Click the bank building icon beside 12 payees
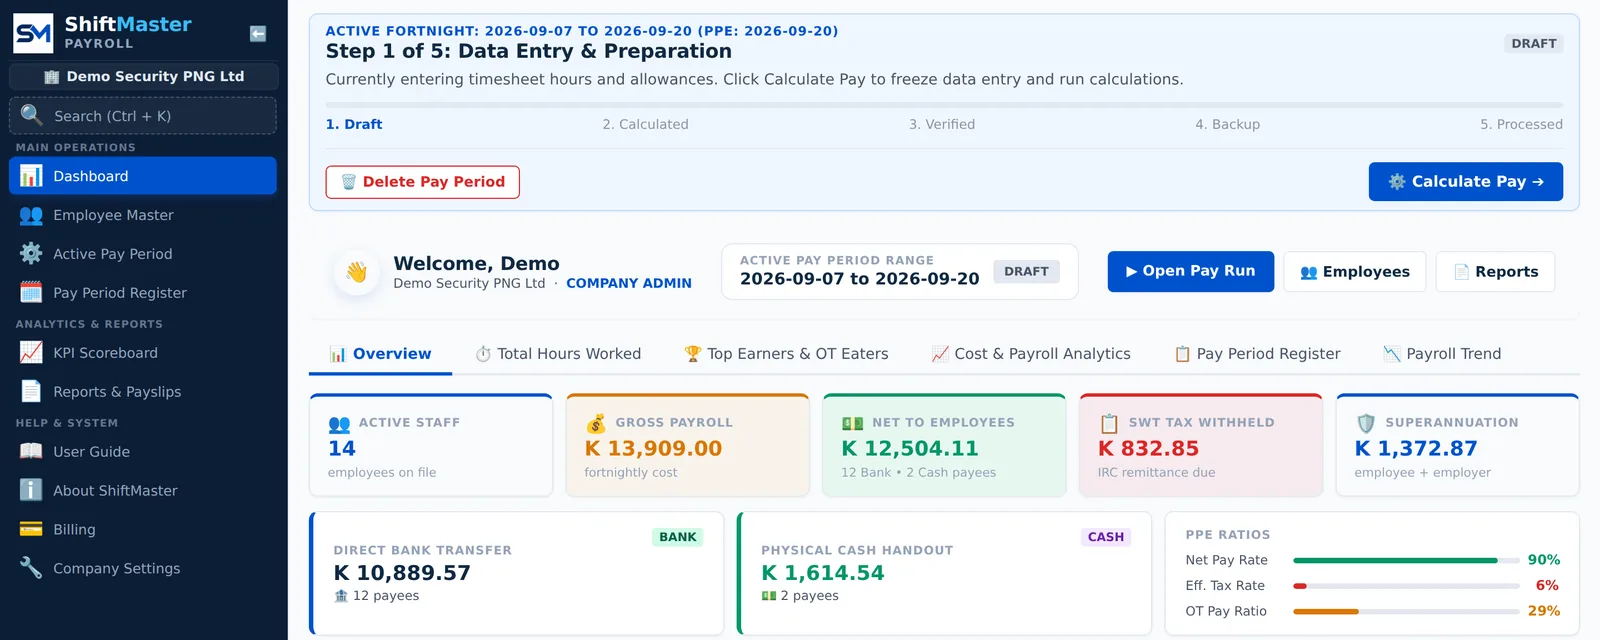Viewport: 1600px width, 640px height. pos(341,596)
